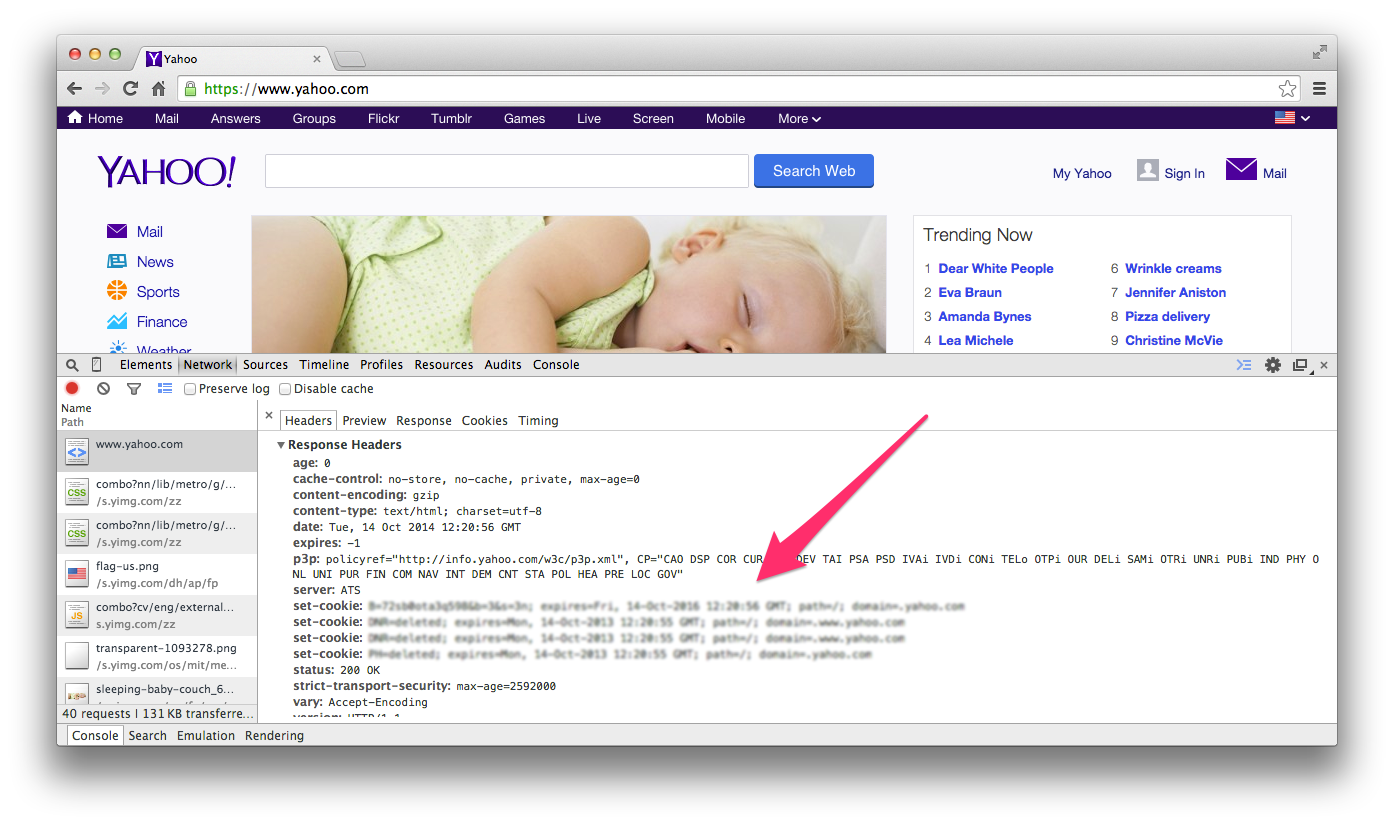Select transparent-1093278.png request row

[157, 656]
